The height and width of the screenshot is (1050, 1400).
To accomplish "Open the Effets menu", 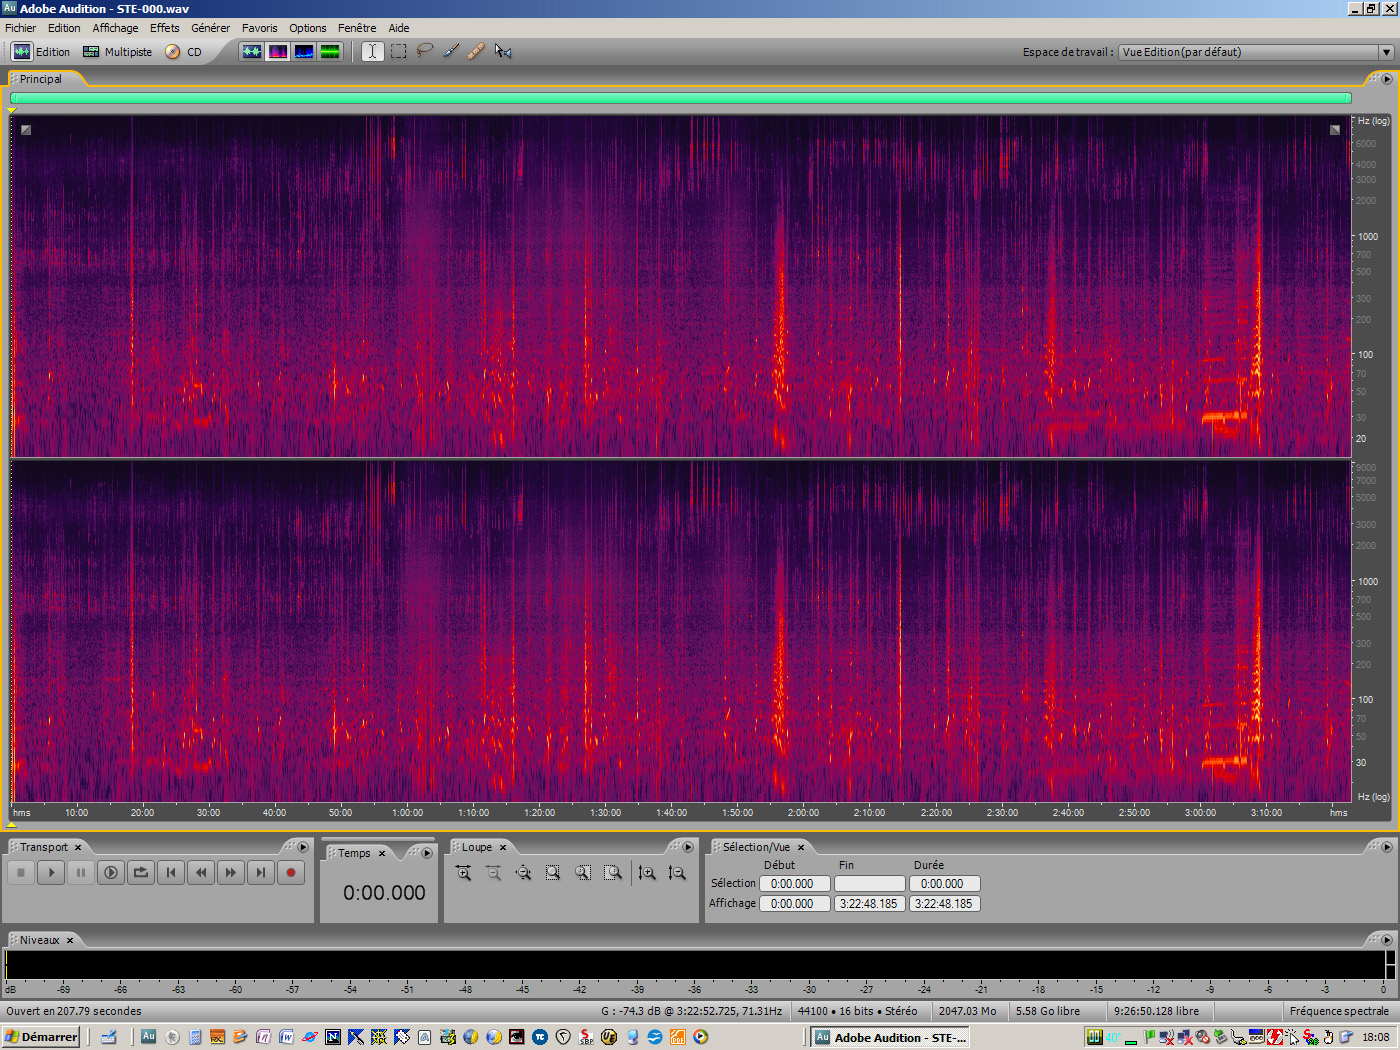I will point(164,27).
